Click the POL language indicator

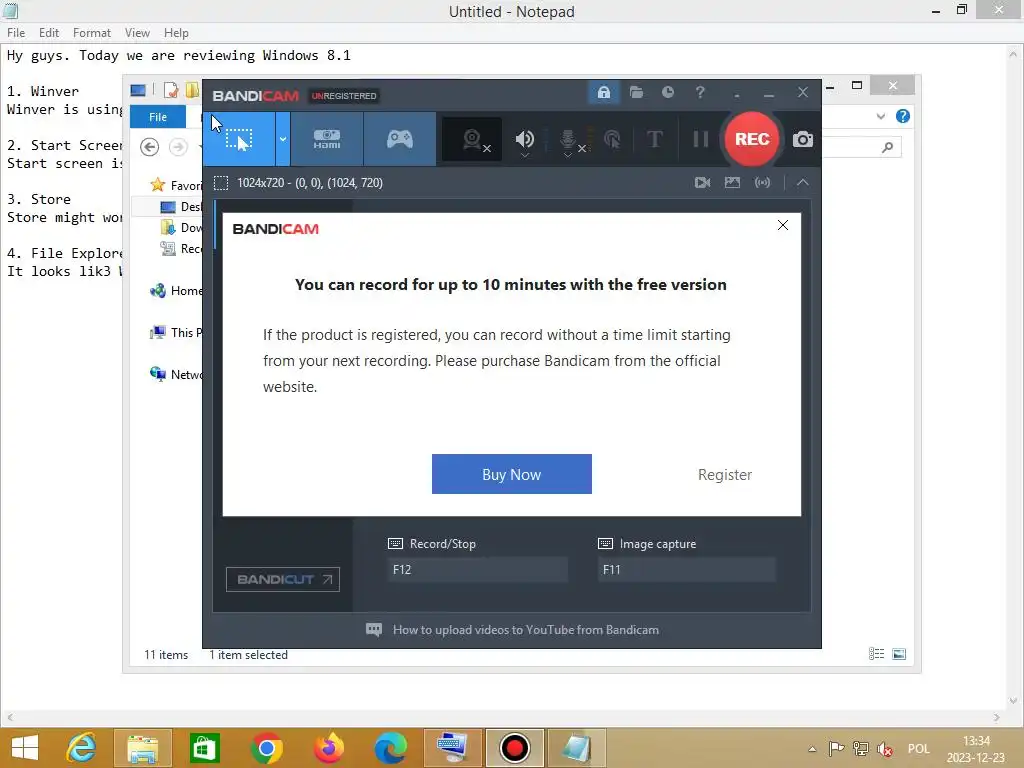point(918,749)
